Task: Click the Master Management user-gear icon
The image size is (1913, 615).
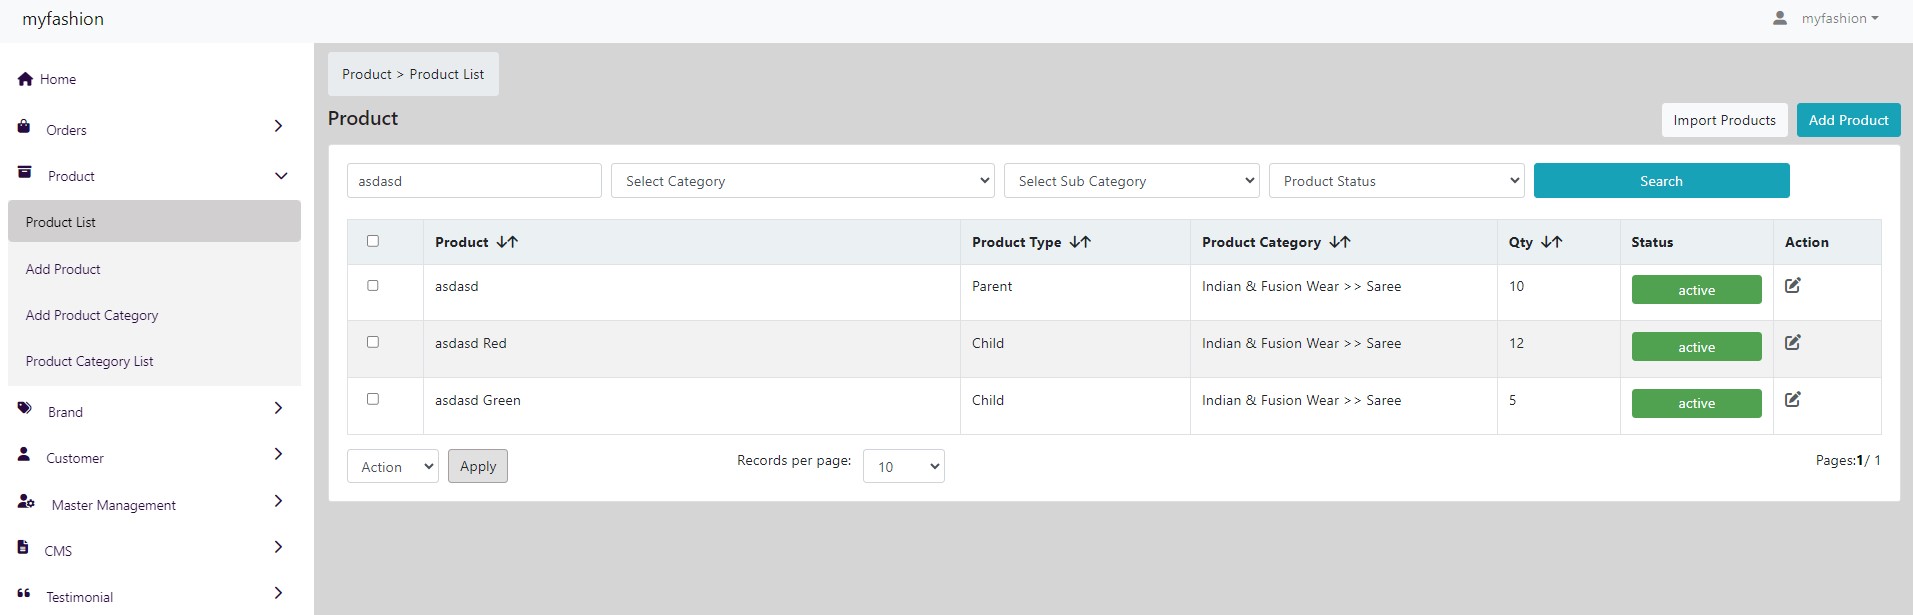Action: coord(26,501)
